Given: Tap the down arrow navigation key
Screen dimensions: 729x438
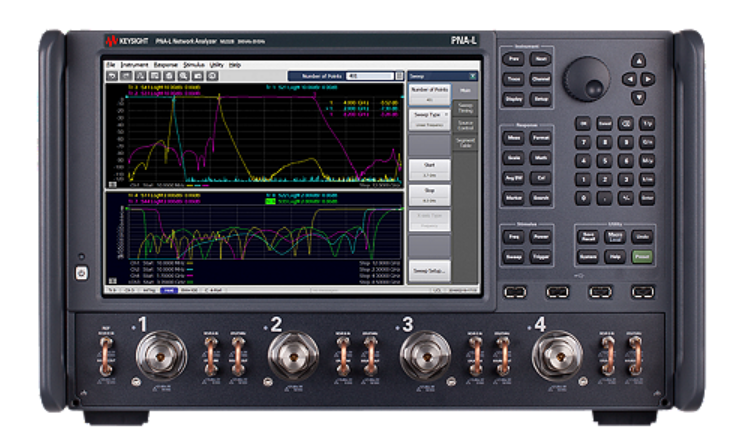Looking at the screenshot, I should [638, 98].
